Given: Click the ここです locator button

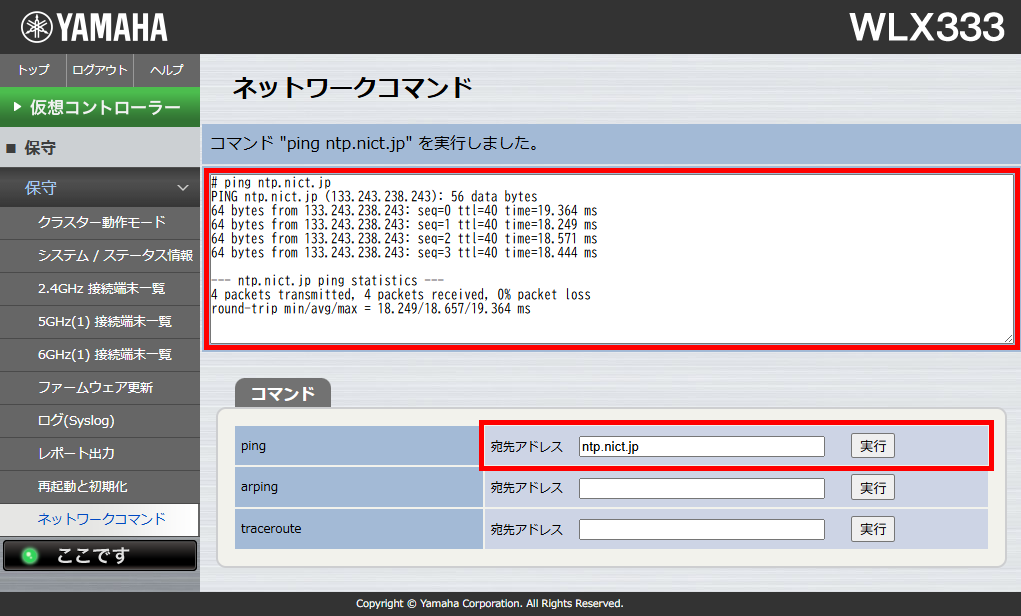Looking at the screenshot, I should click(x=100, y=555).
